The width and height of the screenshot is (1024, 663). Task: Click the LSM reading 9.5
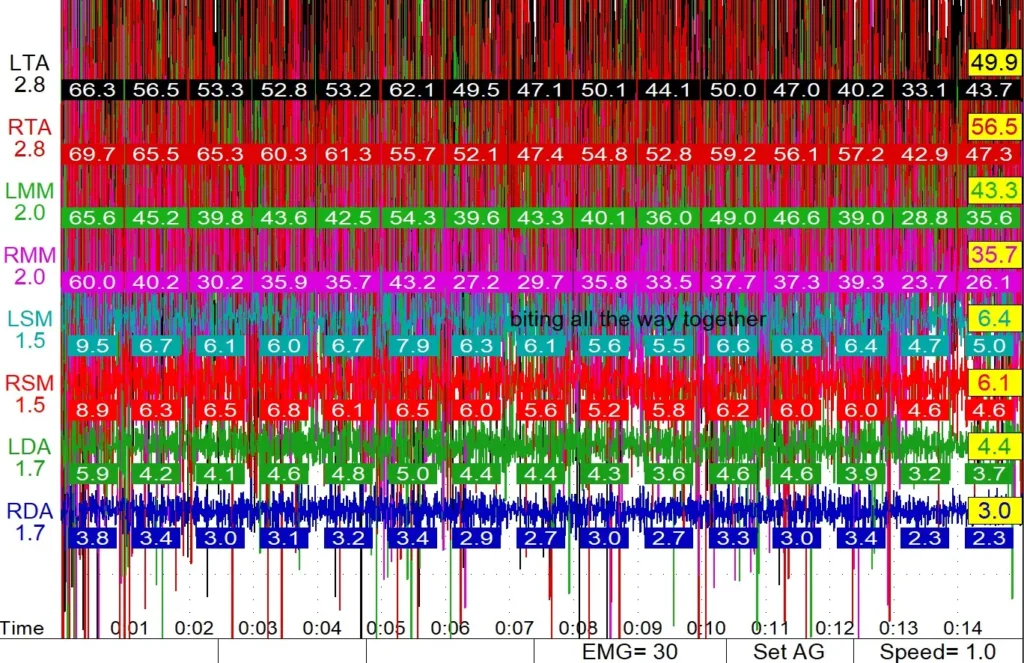tap(92, 346)
